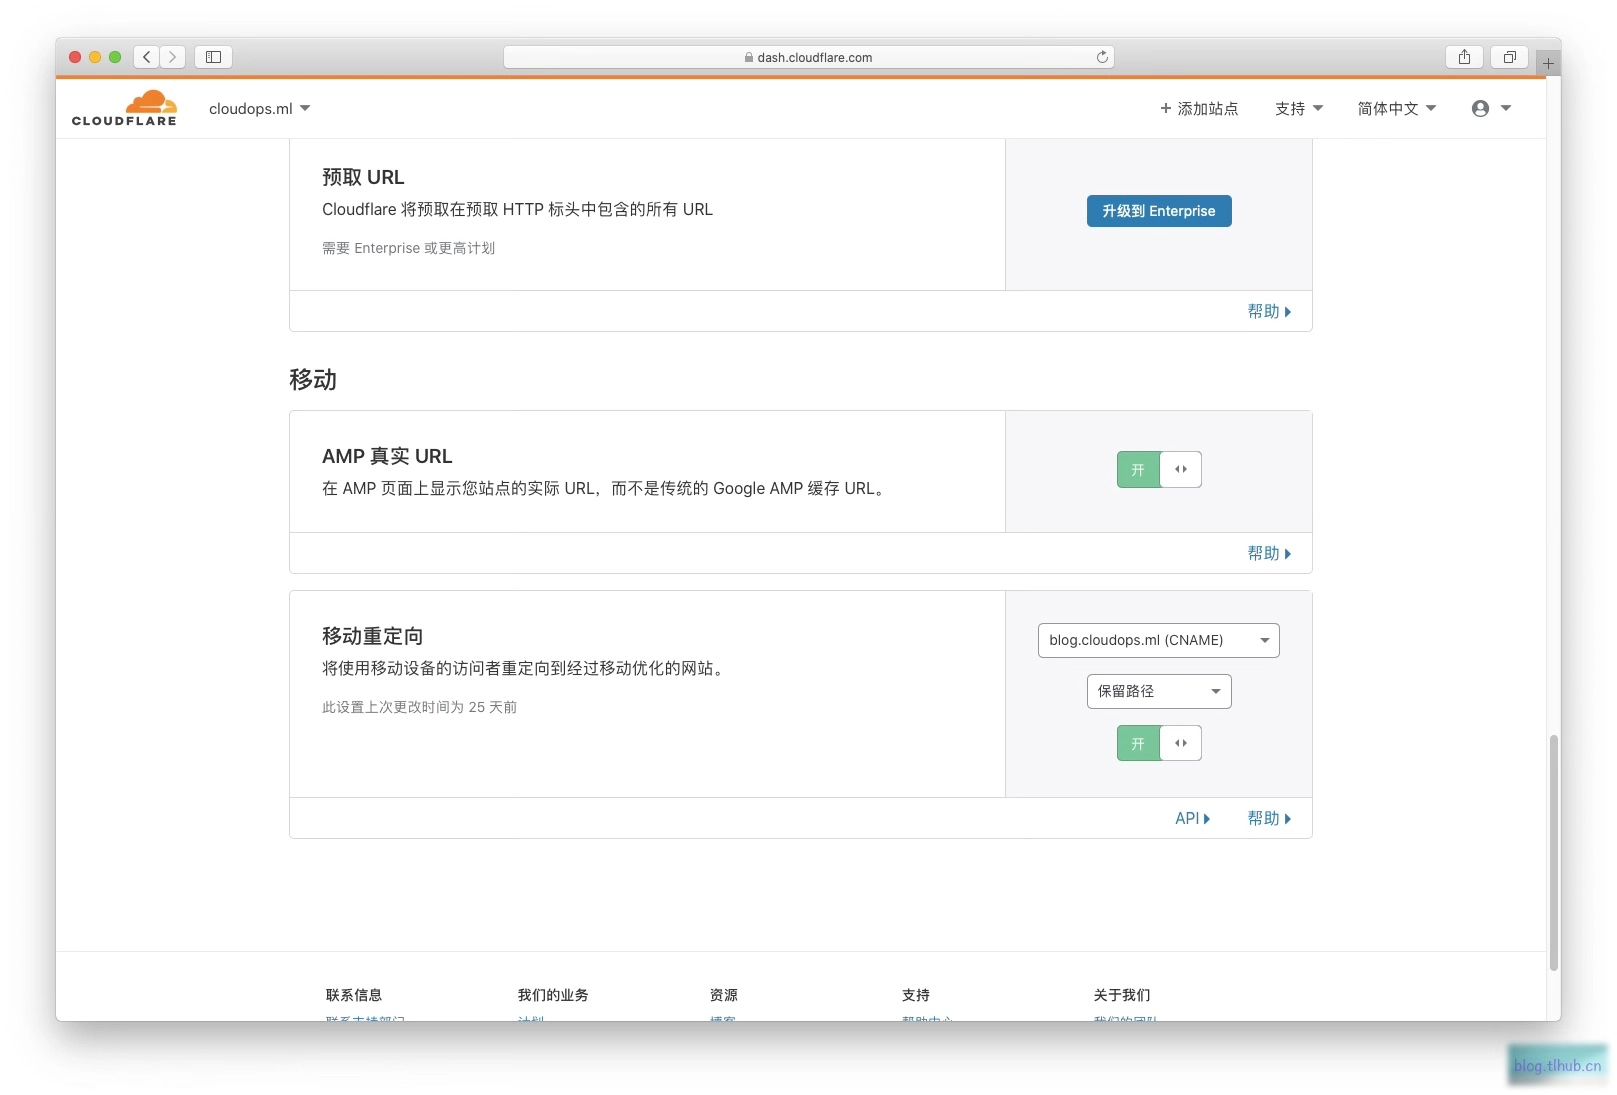
Task: Open 帮助 under 预取 URL card
Action: 1269,311
